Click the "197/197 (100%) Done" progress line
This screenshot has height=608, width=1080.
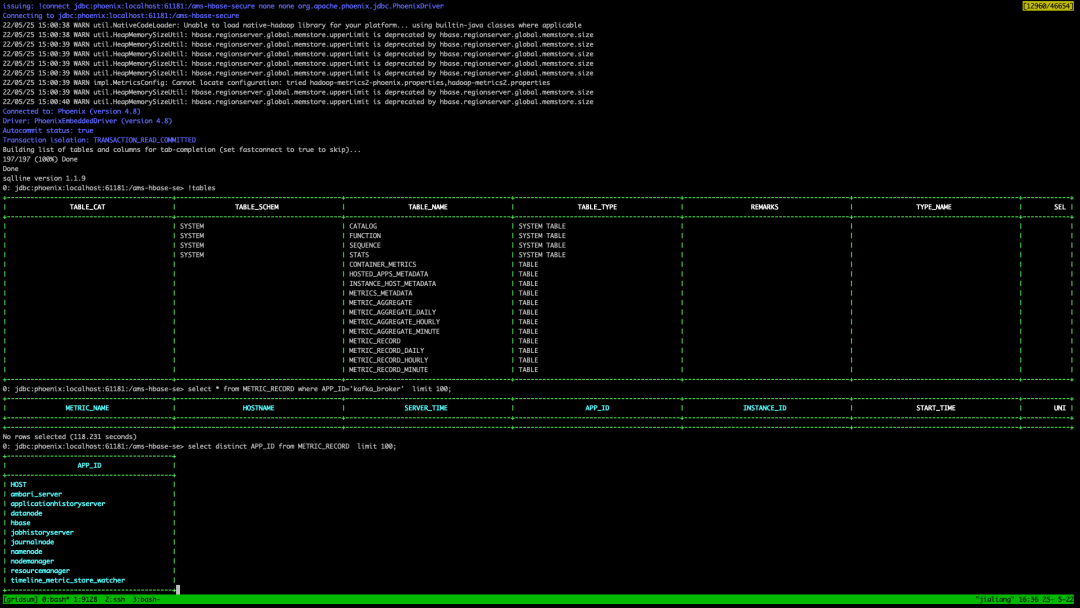tap(40, 160)
